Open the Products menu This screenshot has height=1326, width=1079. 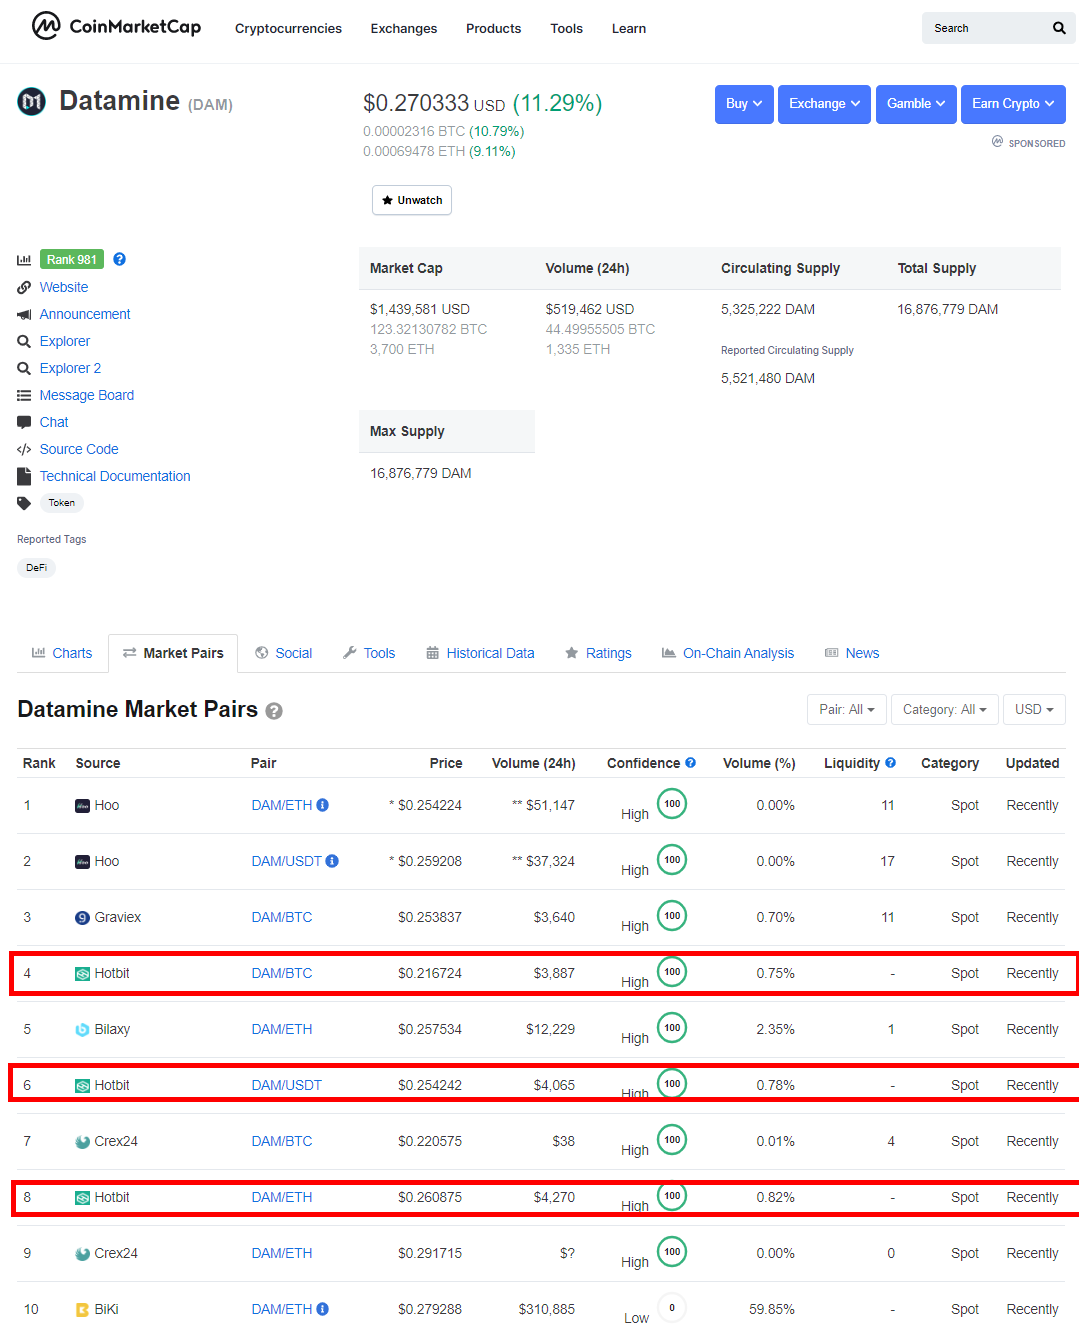coord(493,28)
